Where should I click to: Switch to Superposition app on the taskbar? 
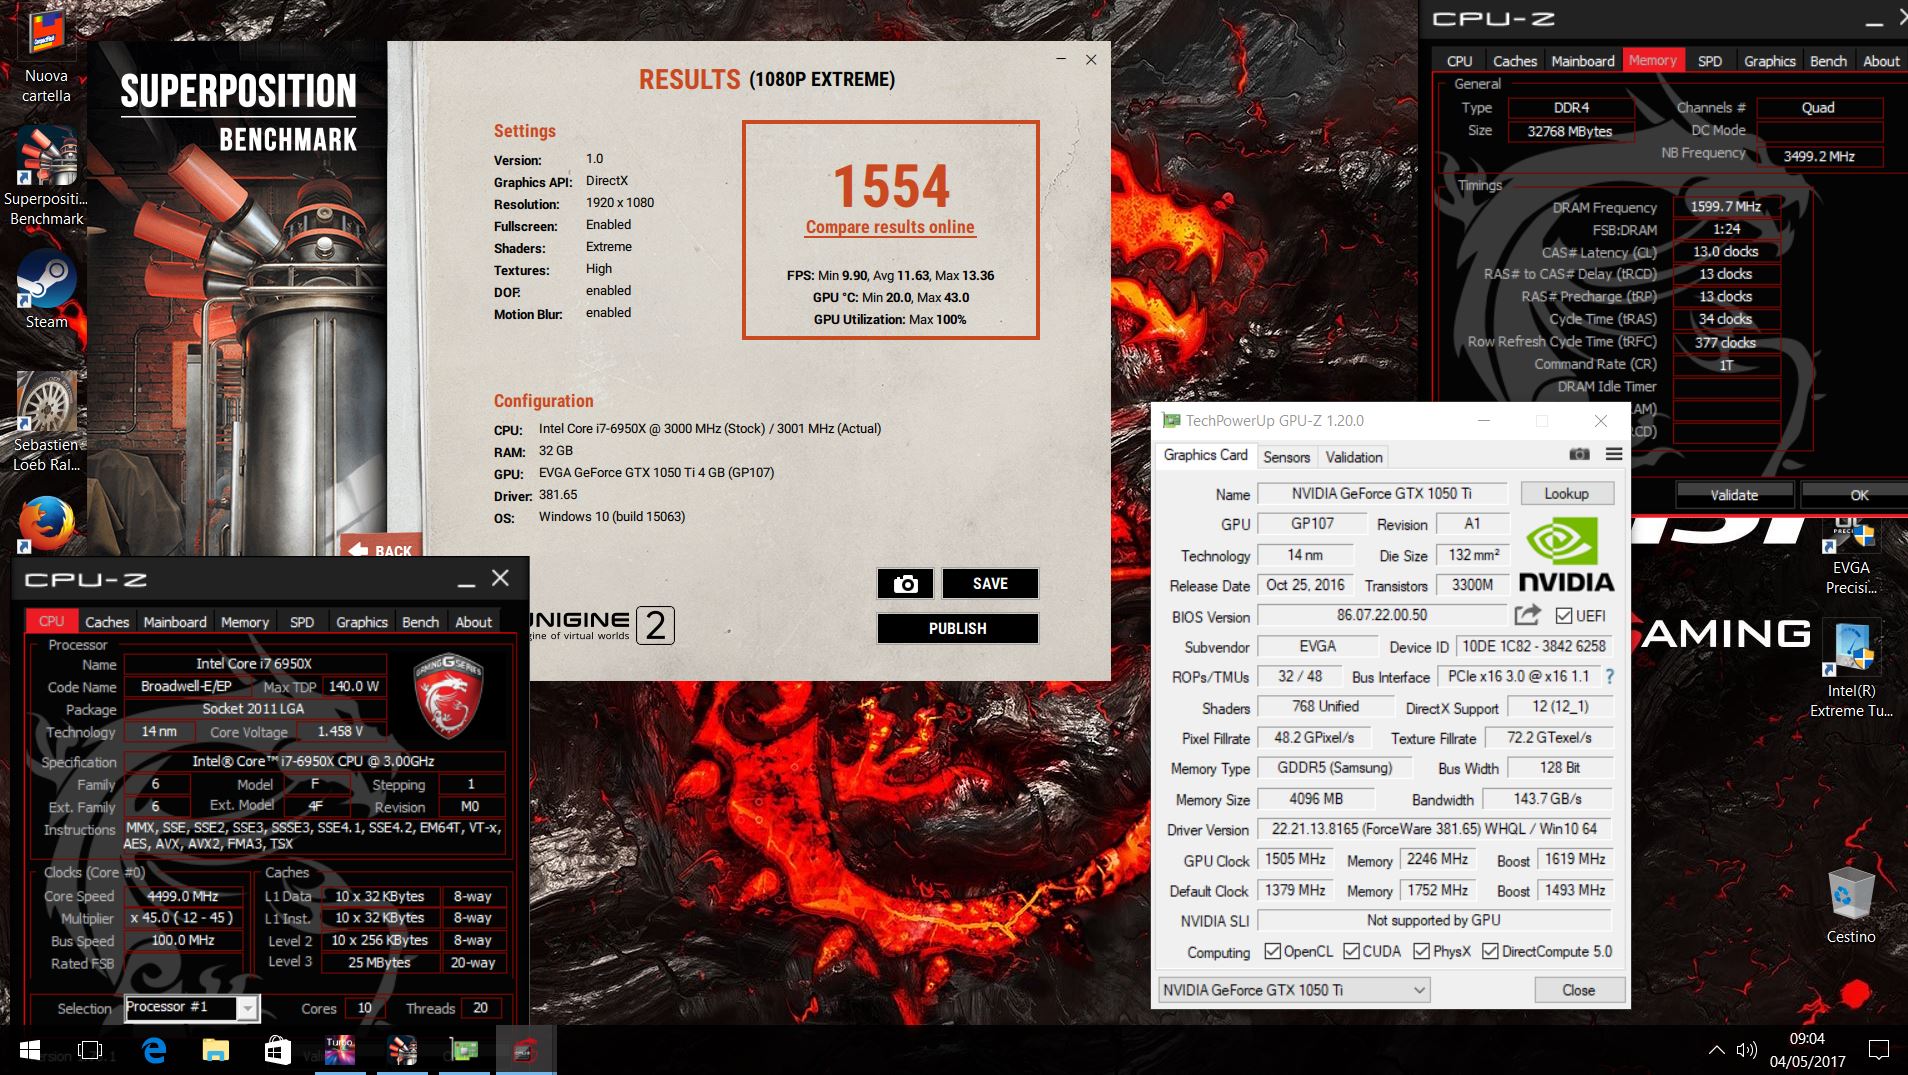tap(402, 1050)
